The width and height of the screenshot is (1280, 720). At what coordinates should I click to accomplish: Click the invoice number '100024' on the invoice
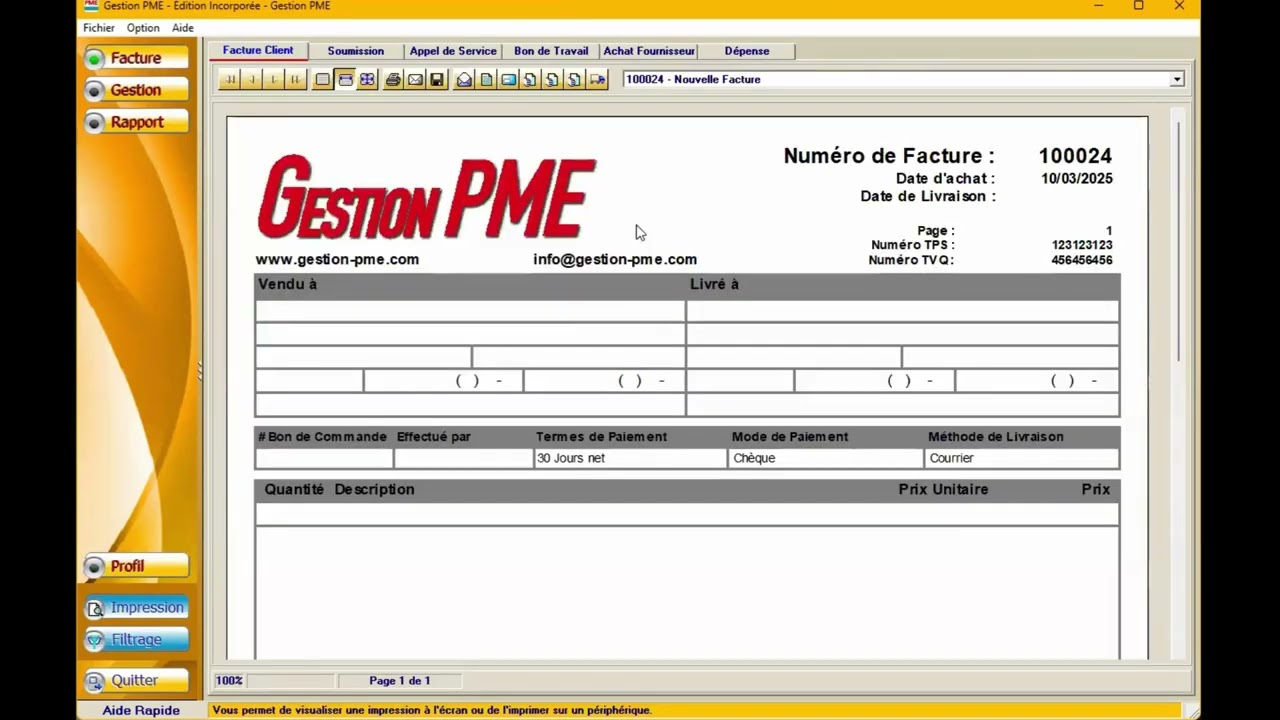[1075, 156]
